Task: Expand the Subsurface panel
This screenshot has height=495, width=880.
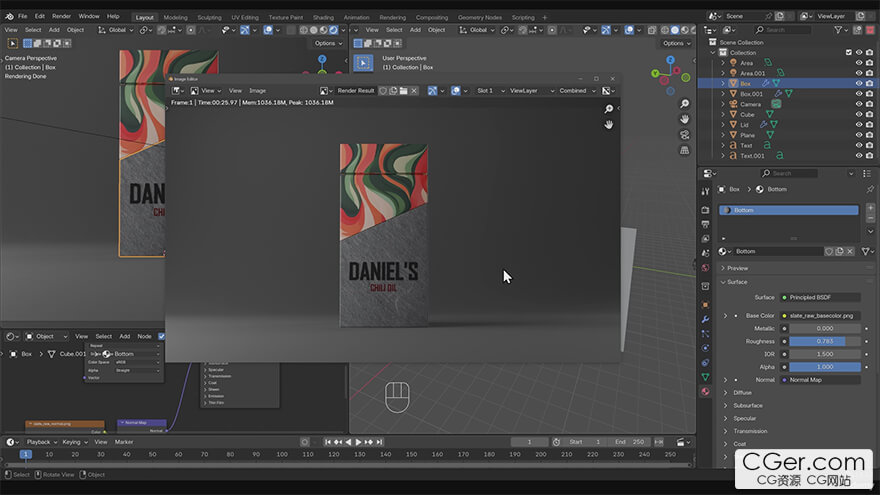Action: click(x=747, y=405)
